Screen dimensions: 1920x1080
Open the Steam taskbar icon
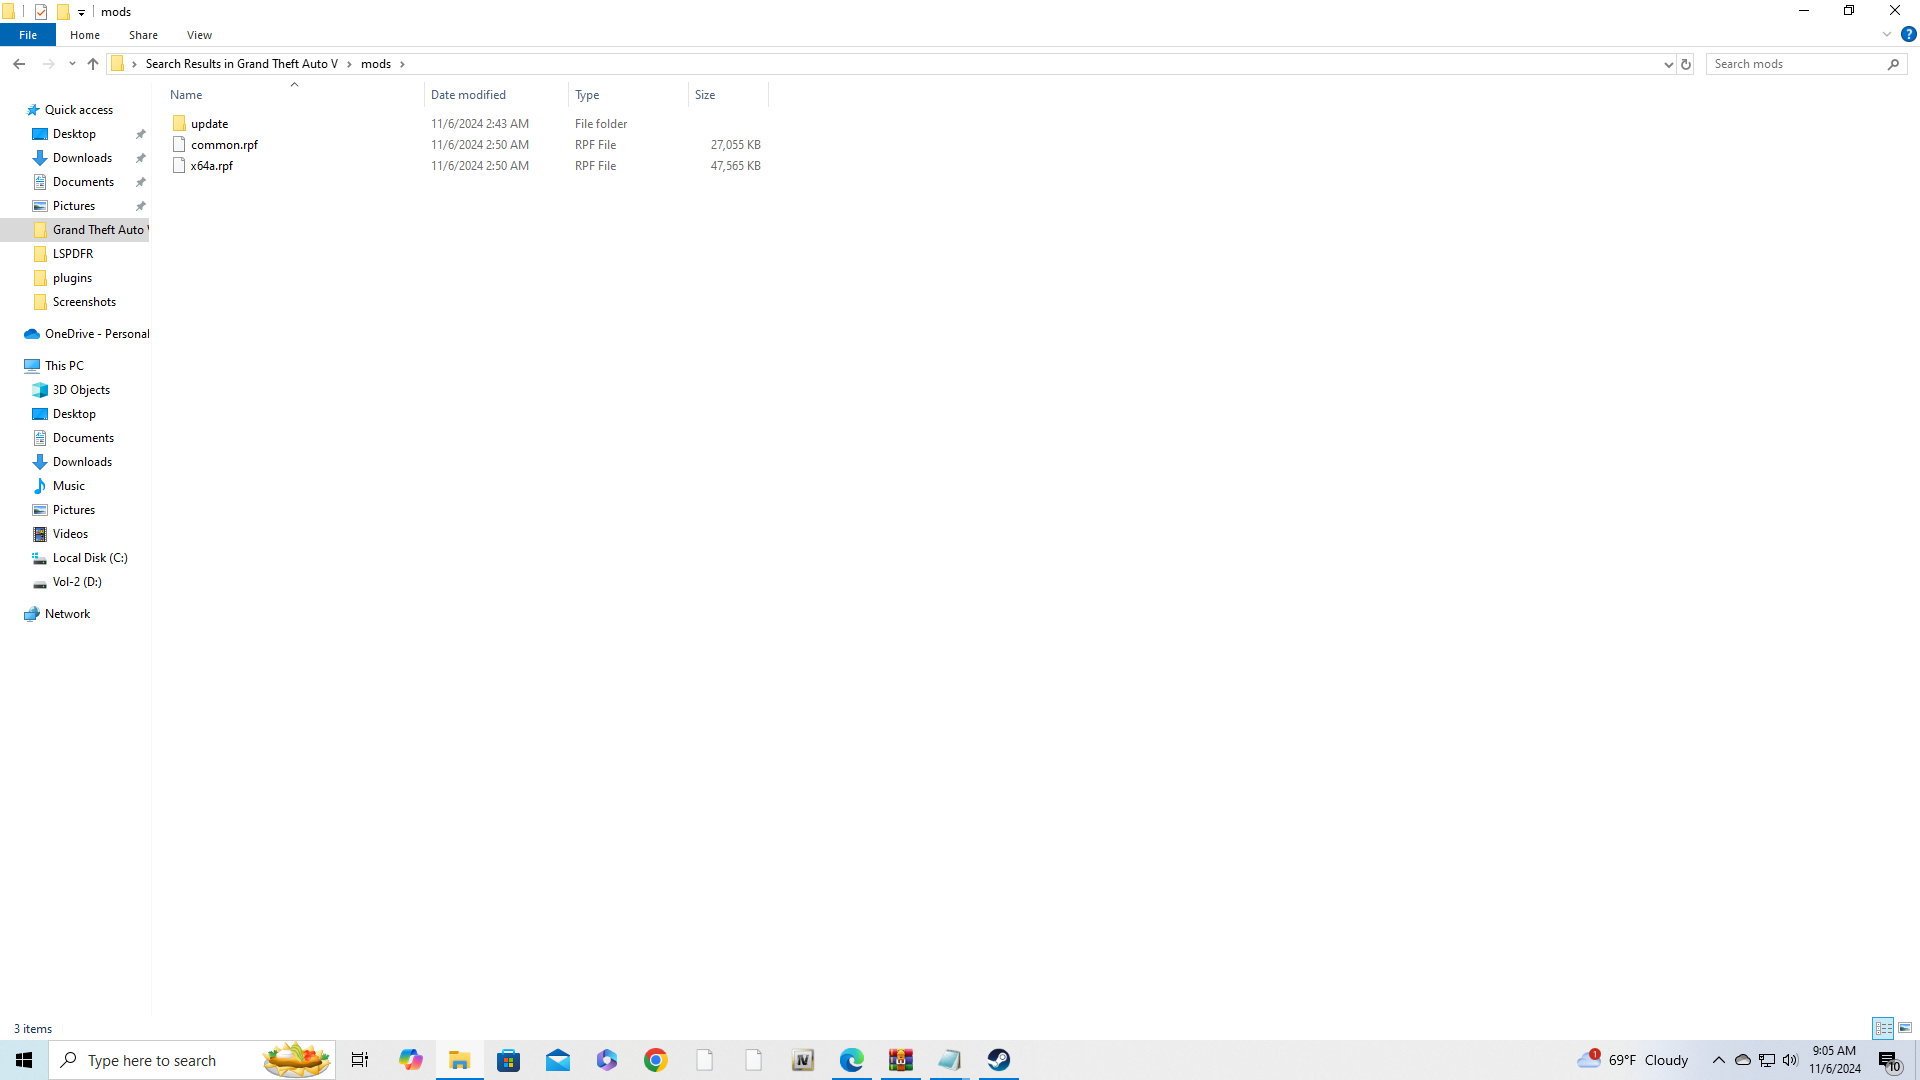[x=998, y=1060]
